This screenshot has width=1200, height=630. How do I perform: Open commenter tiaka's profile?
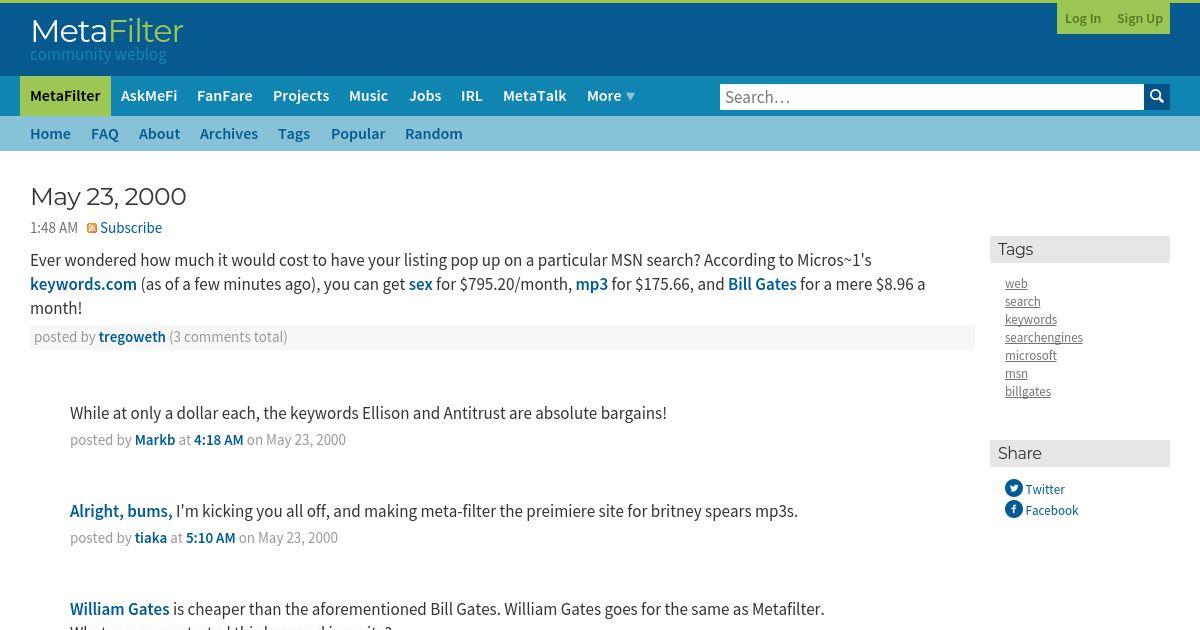151,538
